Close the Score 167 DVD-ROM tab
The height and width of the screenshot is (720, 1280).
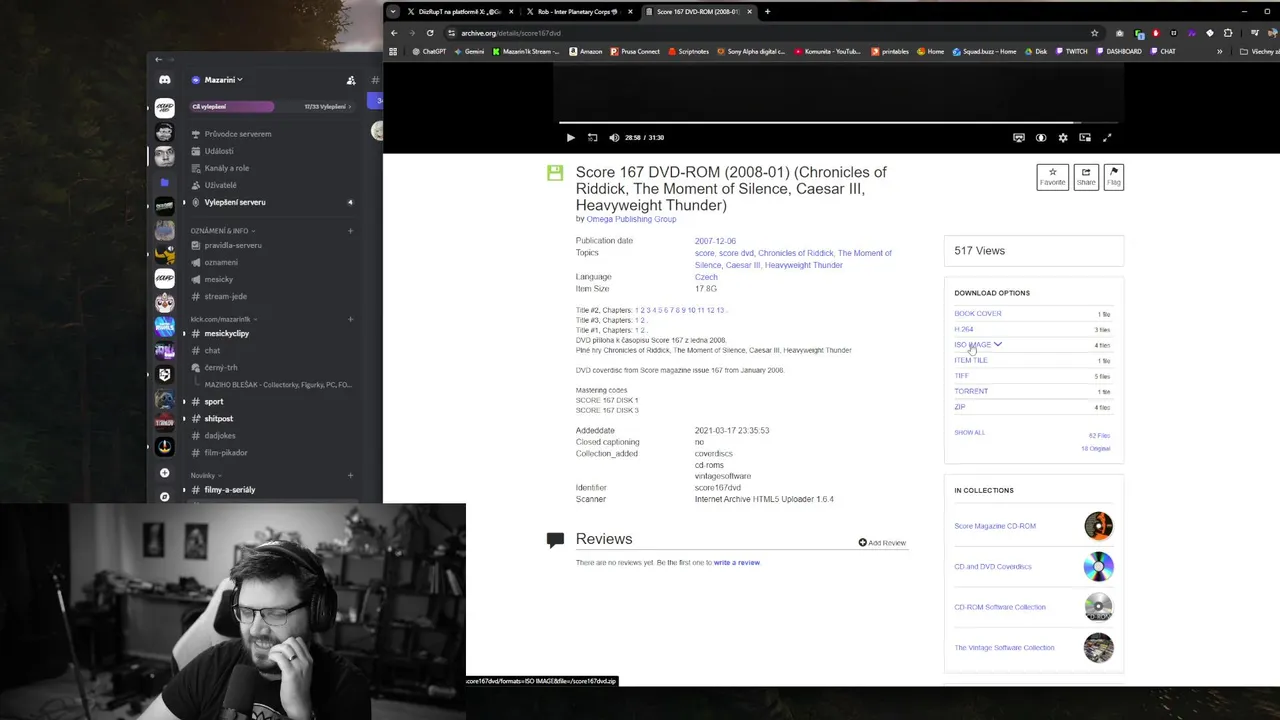[x=749, y=12]
